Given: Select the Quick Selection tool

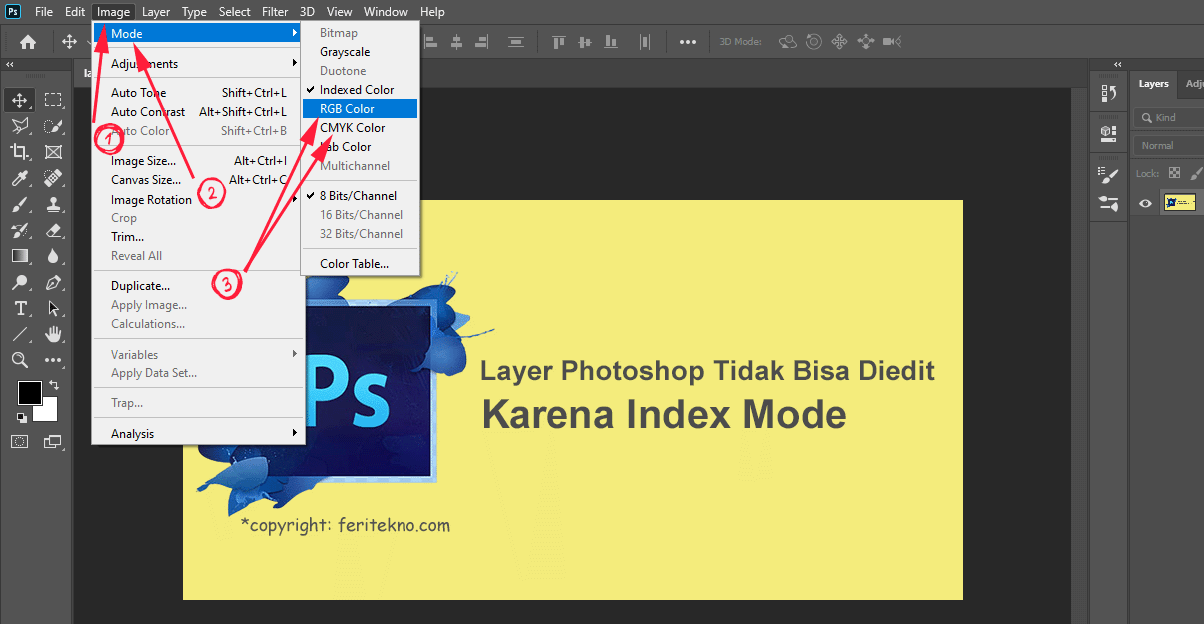Looking at the screenshot, I should click(53, 126).
